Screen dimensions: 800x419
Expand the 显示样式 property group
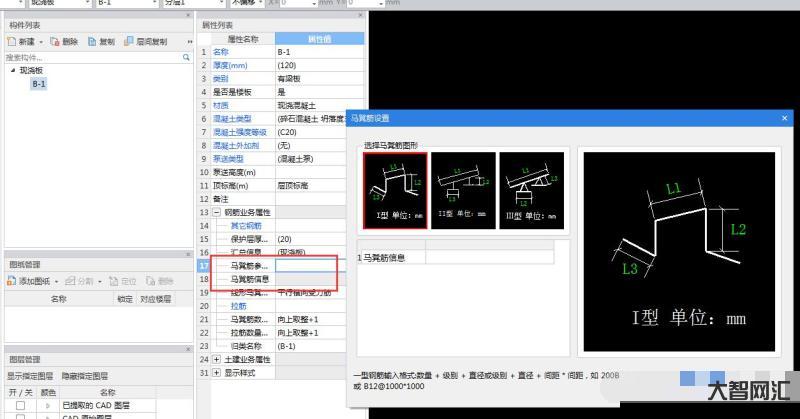tap(217, 372)
